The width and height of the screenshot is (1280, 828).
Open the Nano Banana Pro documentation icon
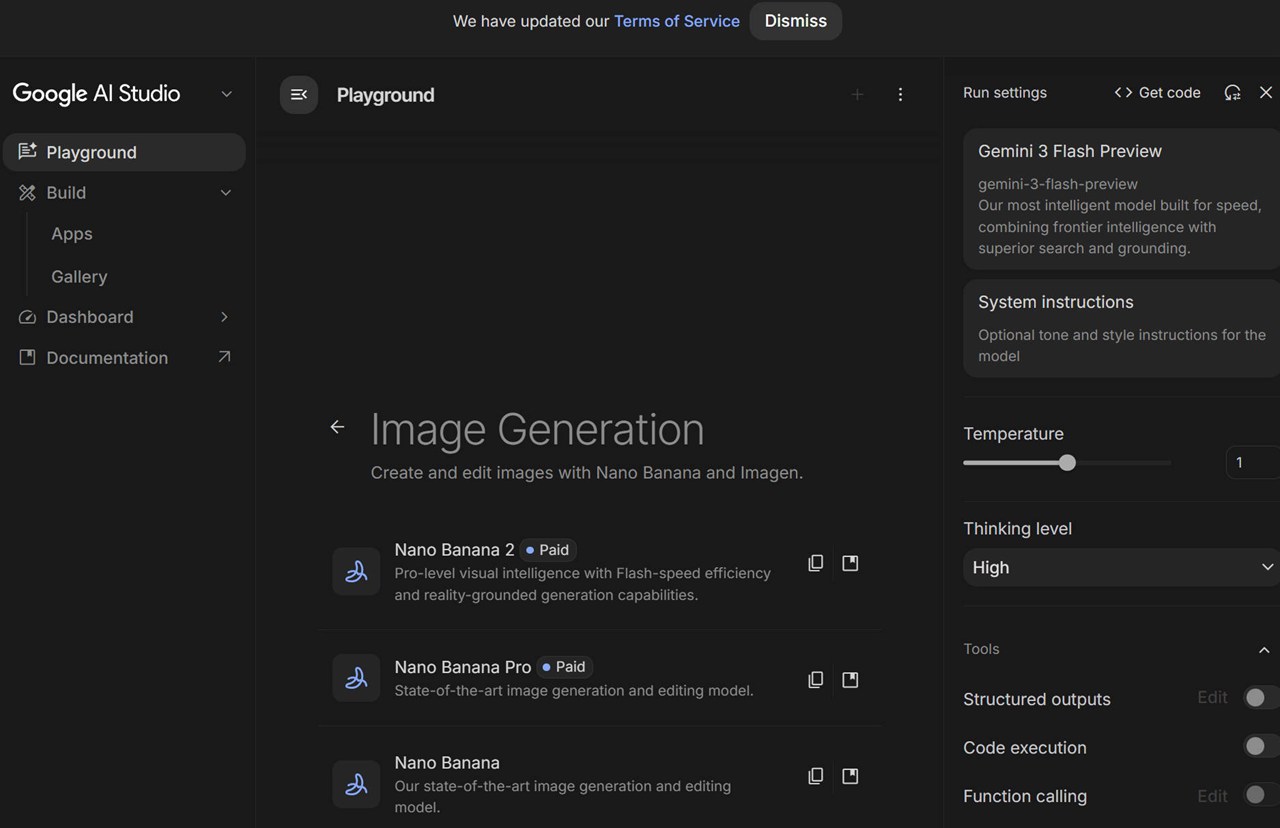pos(850,680)
